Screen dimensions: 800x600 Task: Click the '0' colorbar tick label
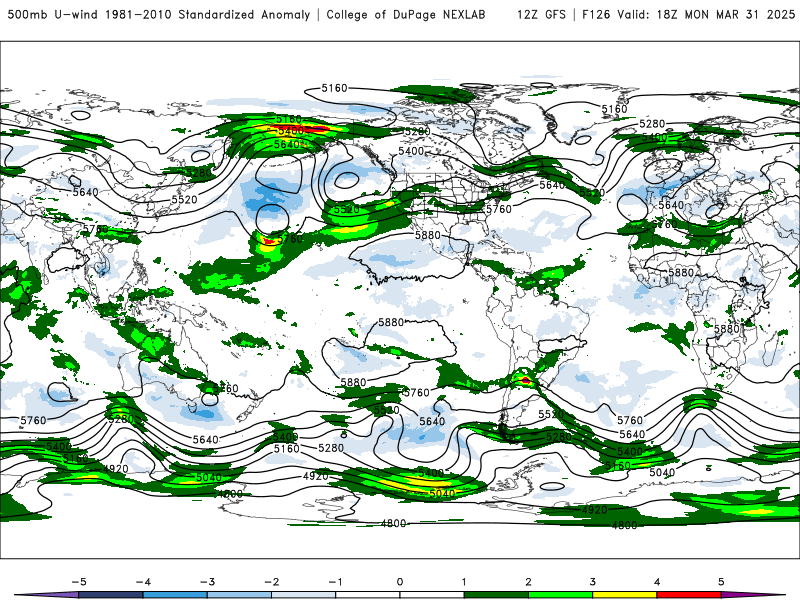click(400, 582)
